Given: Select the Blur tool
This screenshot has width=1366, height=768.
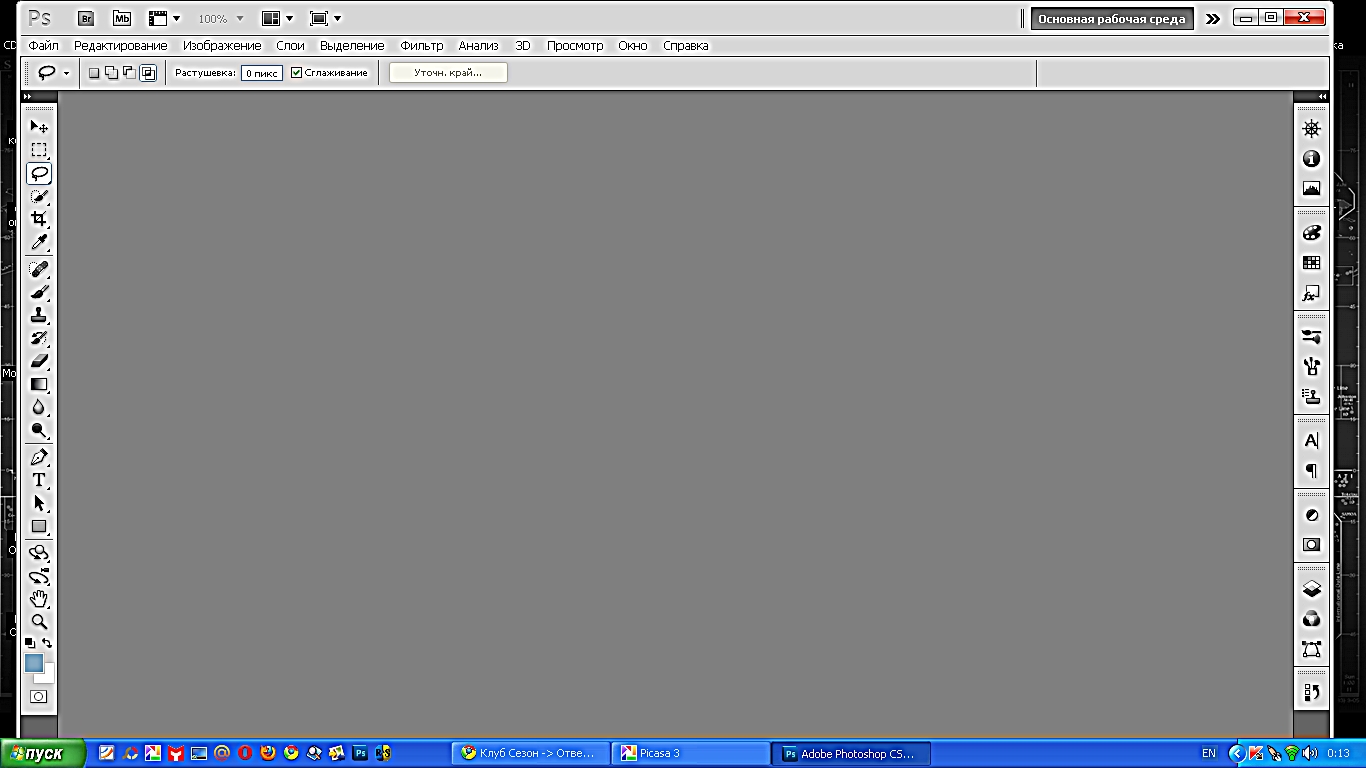Looking at the screenshot, I should [39, 407].
